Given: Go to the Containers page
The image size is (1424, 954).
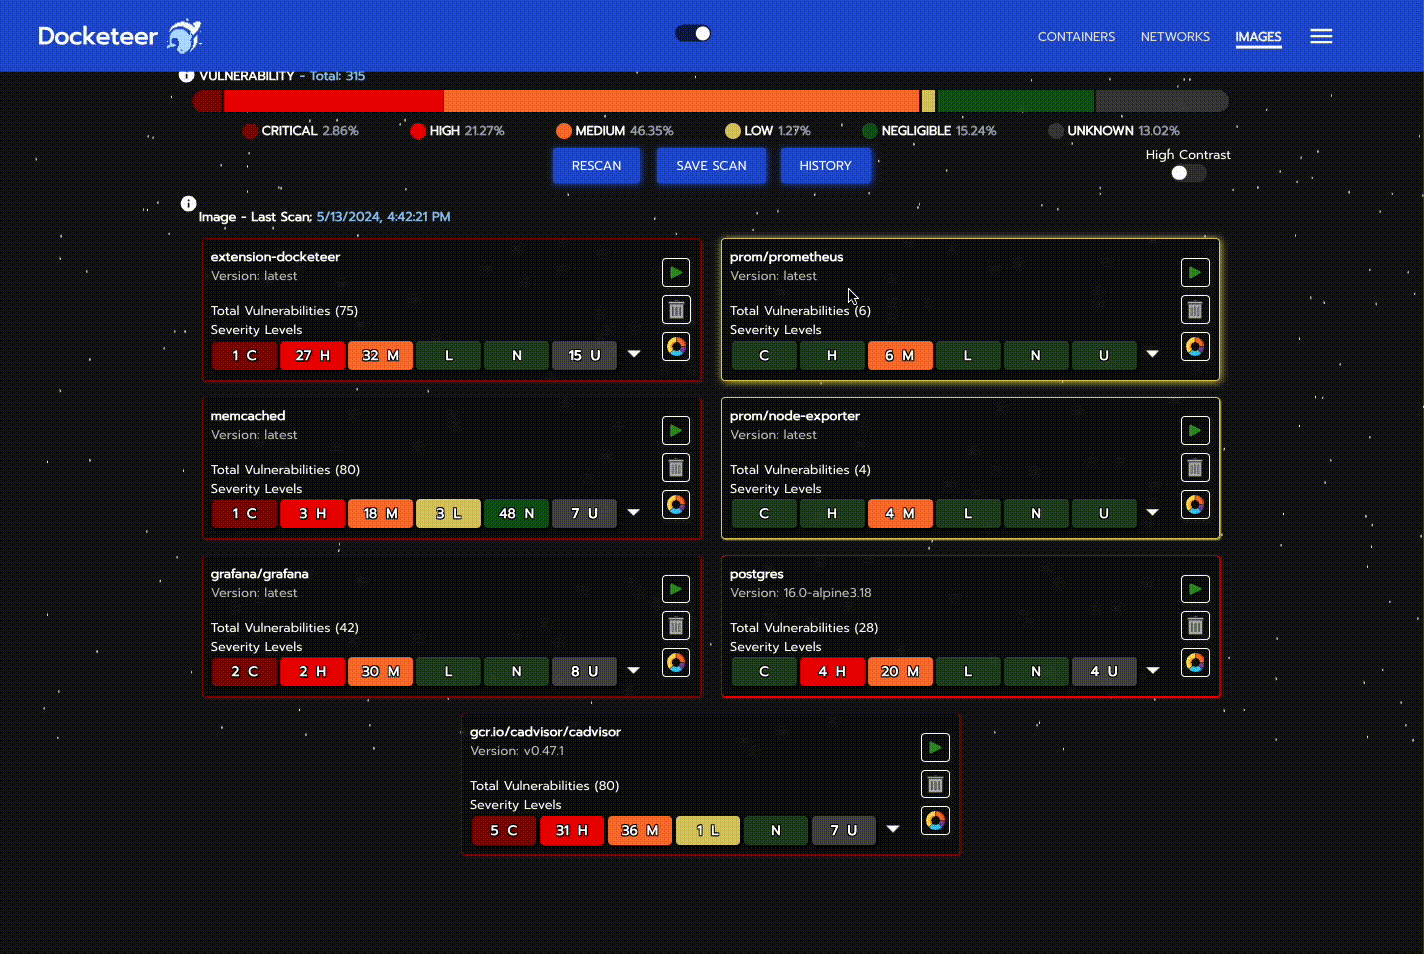Looking at the screenshot, I should [1076, 36].
